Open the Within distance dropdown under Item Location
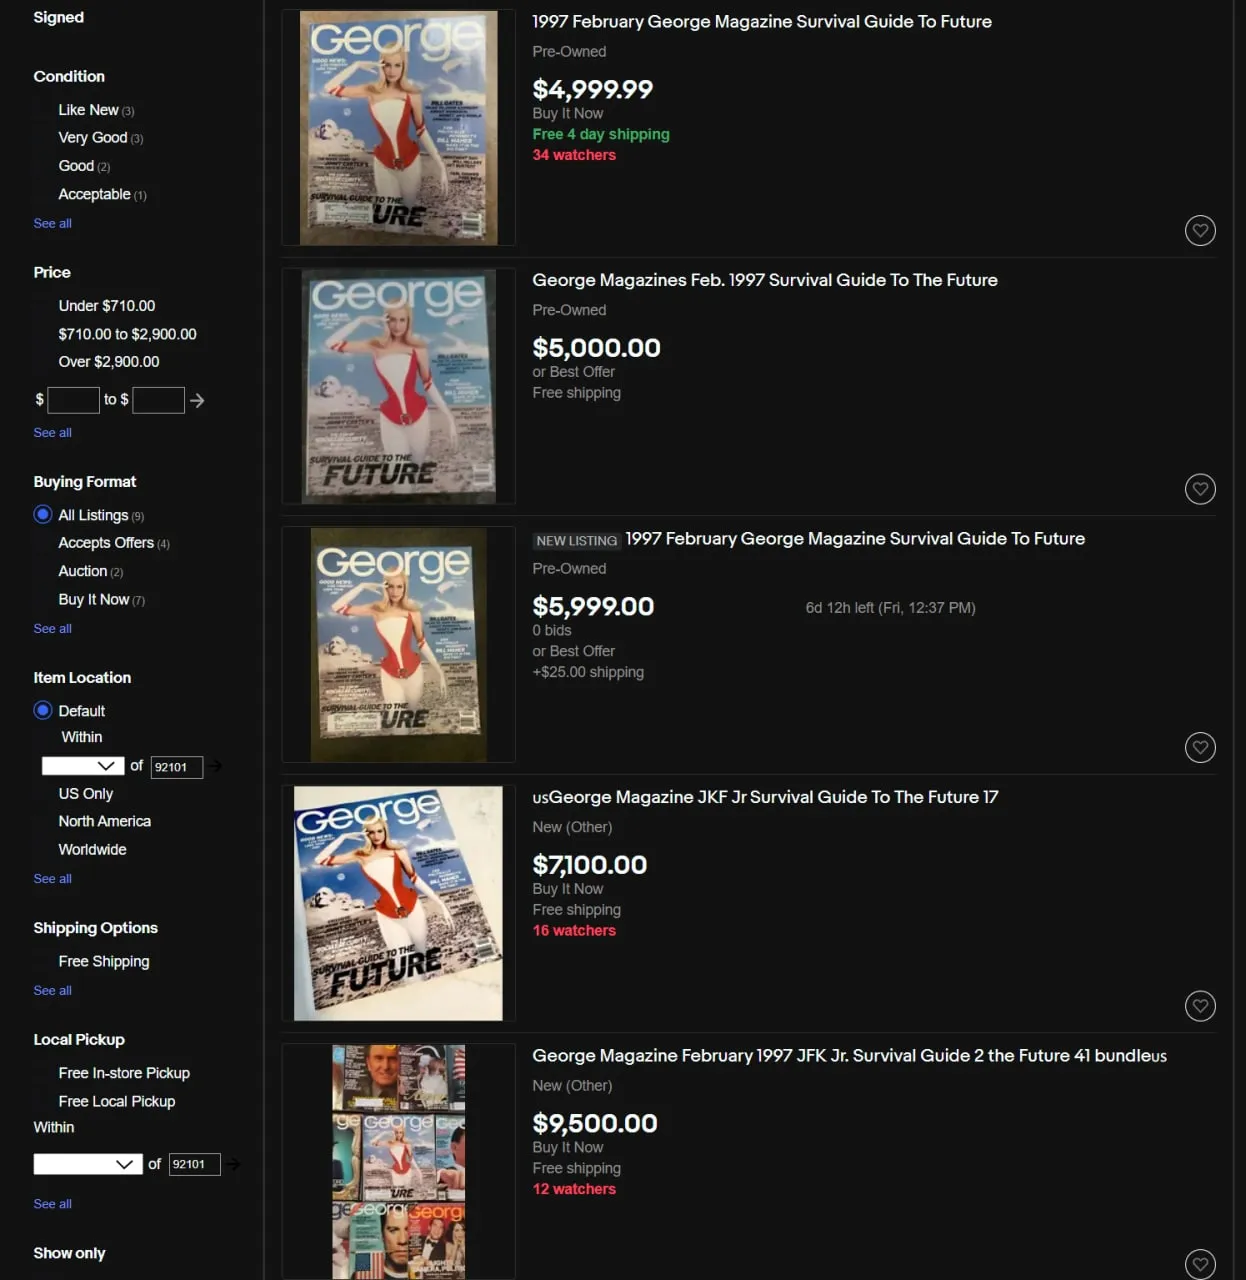 pyautogui.click(x=83, y=766)
